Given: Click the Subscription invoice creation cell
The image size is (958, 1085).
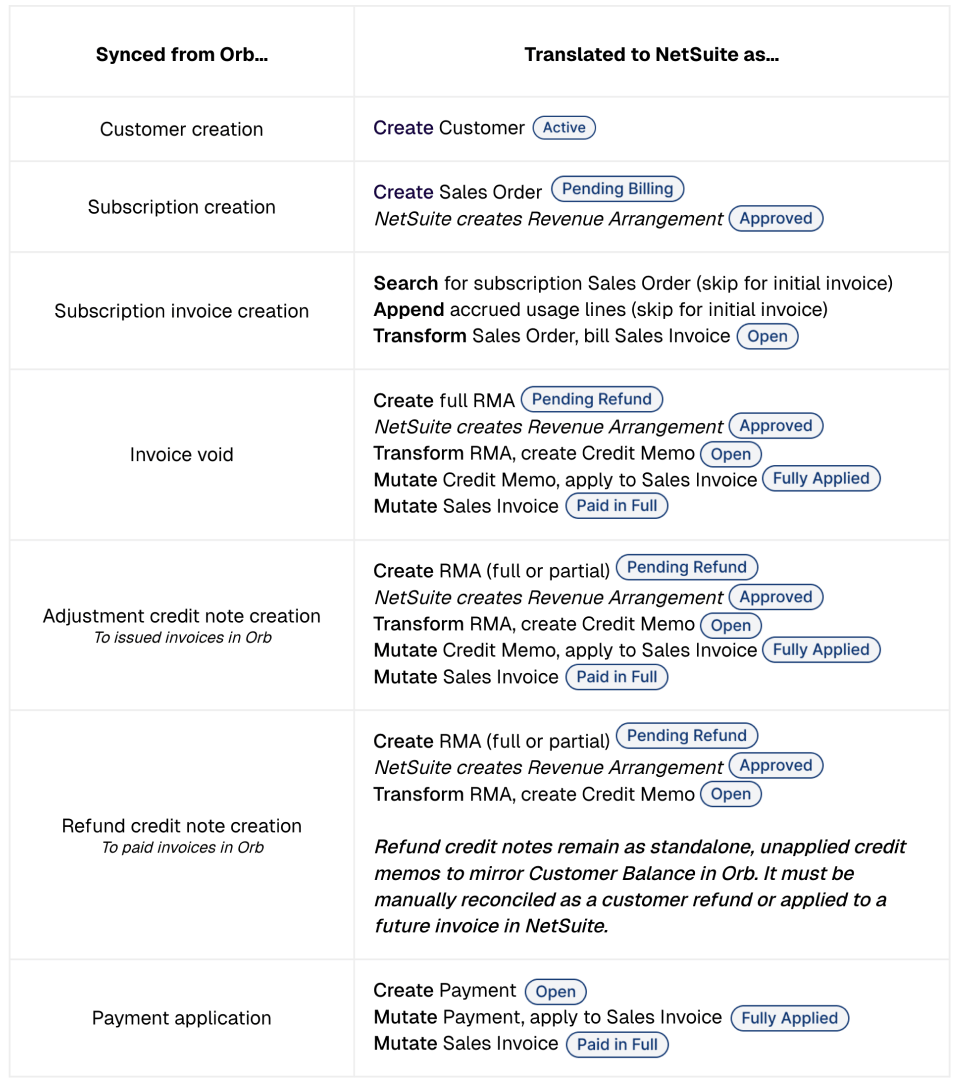Looking at the screenshot, I should [181, 311].
